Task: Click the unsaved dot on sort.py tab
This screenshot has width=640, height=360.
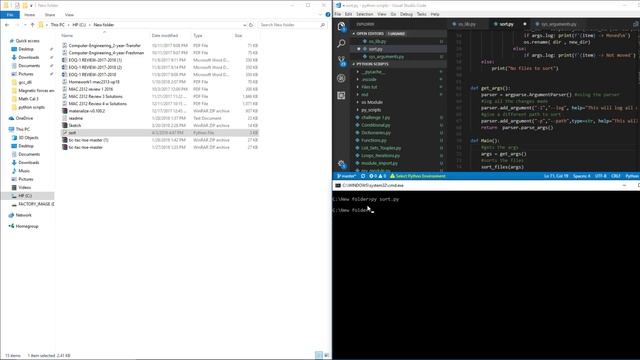Action: click(x=525, y=24)
